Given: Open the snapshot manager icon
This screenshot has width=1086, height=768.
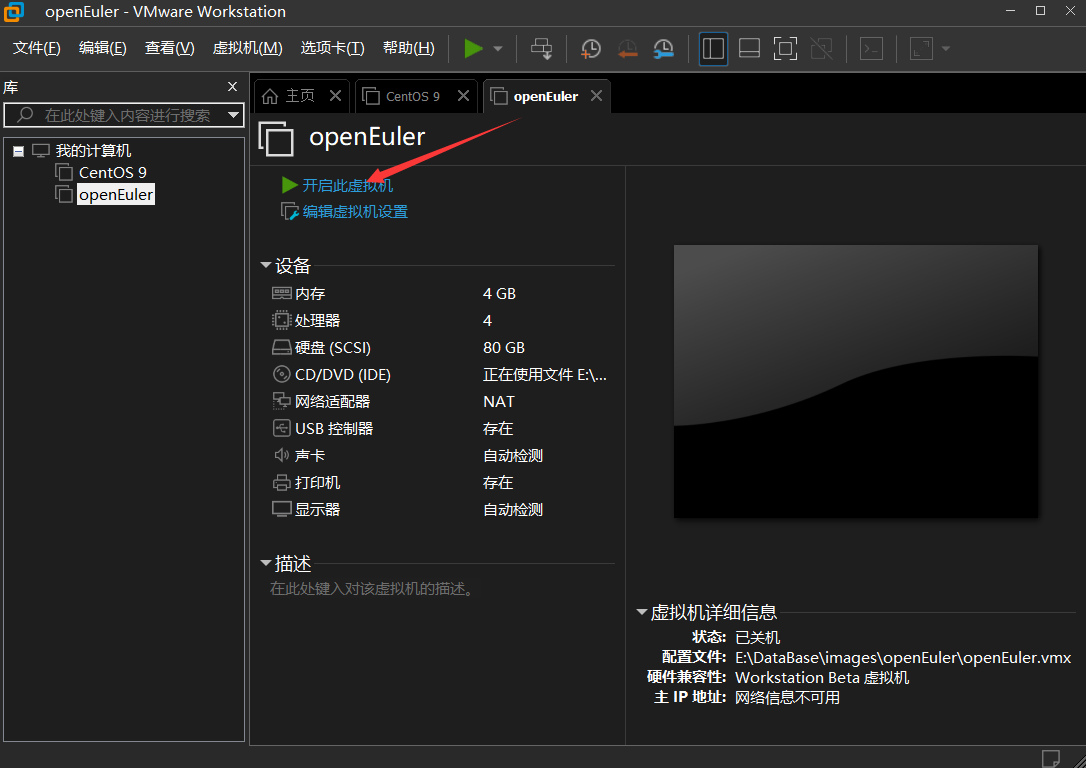Looking at the screenshot, I should (663, 48).
